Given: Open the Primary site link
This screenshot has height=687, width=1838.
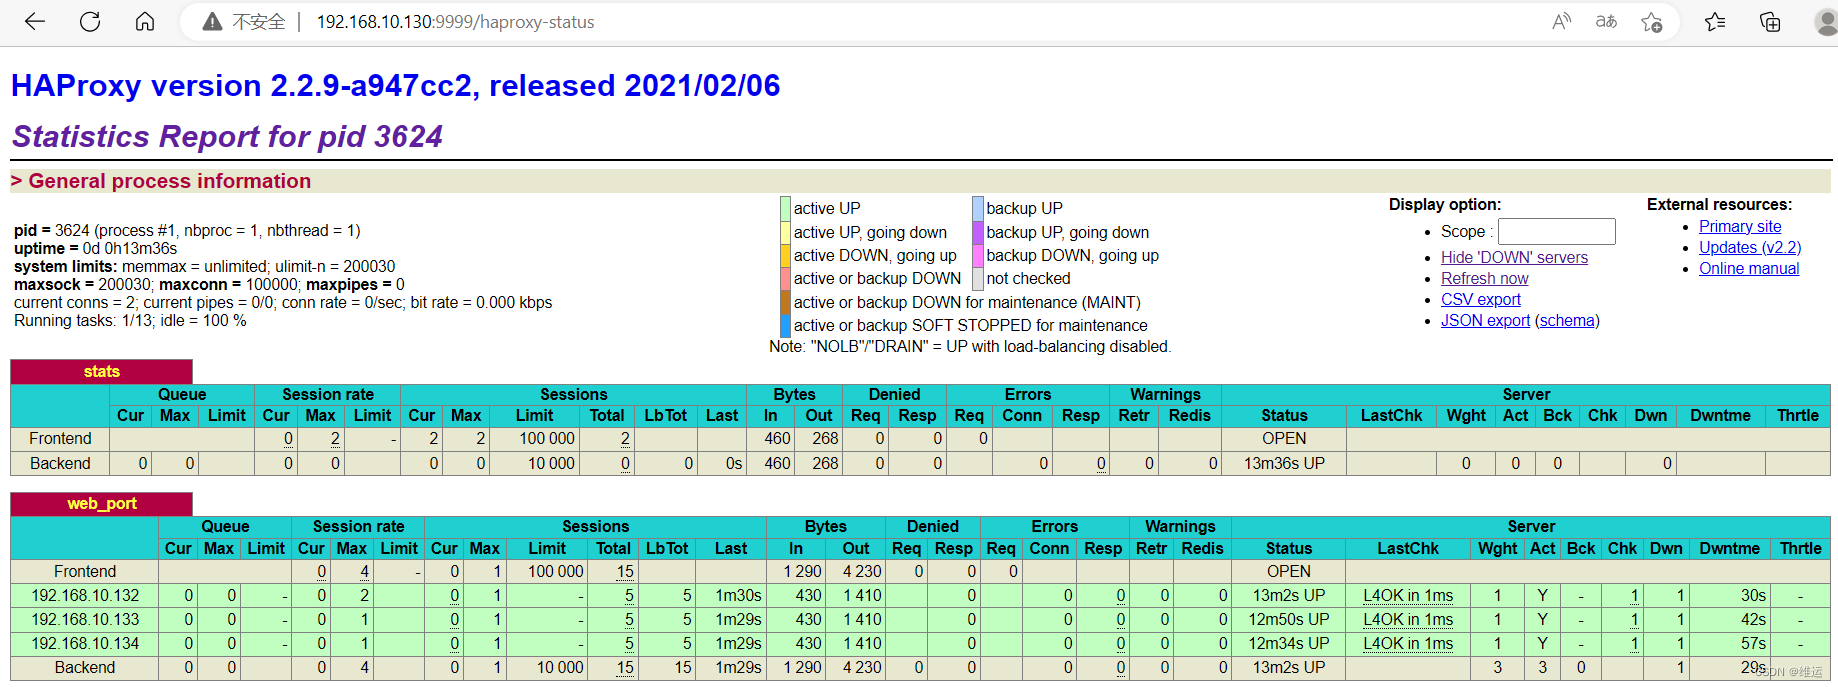Looking at the screenshot, I should (1740, 226).
